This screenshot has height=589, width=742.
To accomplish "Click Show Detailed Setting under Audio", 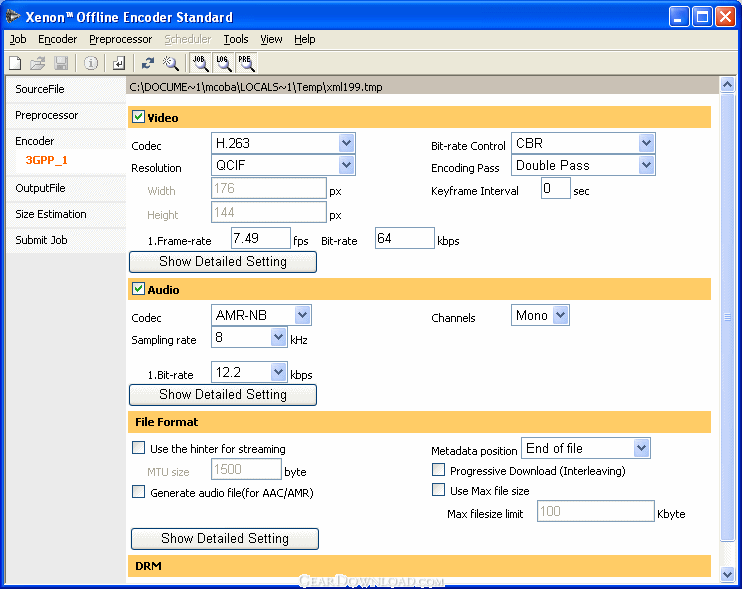I will coord(223,395).
